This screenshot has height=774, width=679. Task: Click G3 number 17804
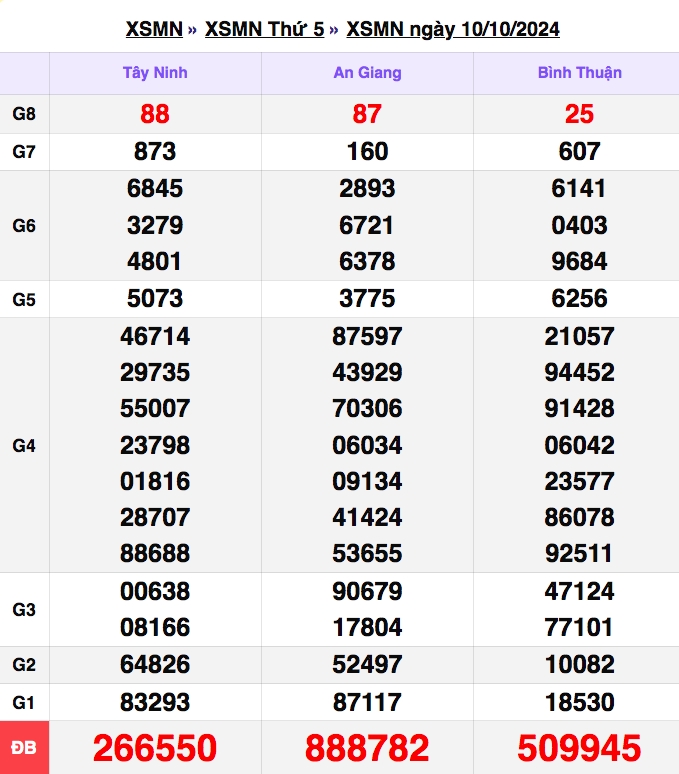367,627
